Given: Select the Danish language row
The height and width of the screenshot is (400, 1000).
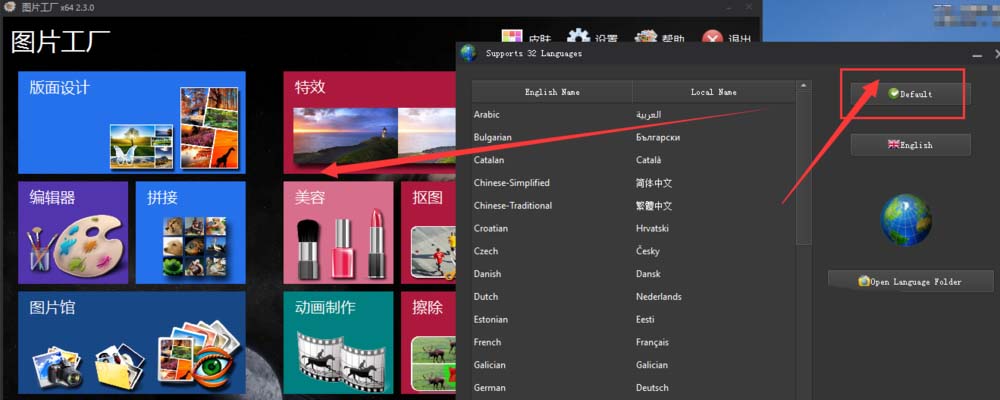Looking at the screenshot, I should pos(634,274).
